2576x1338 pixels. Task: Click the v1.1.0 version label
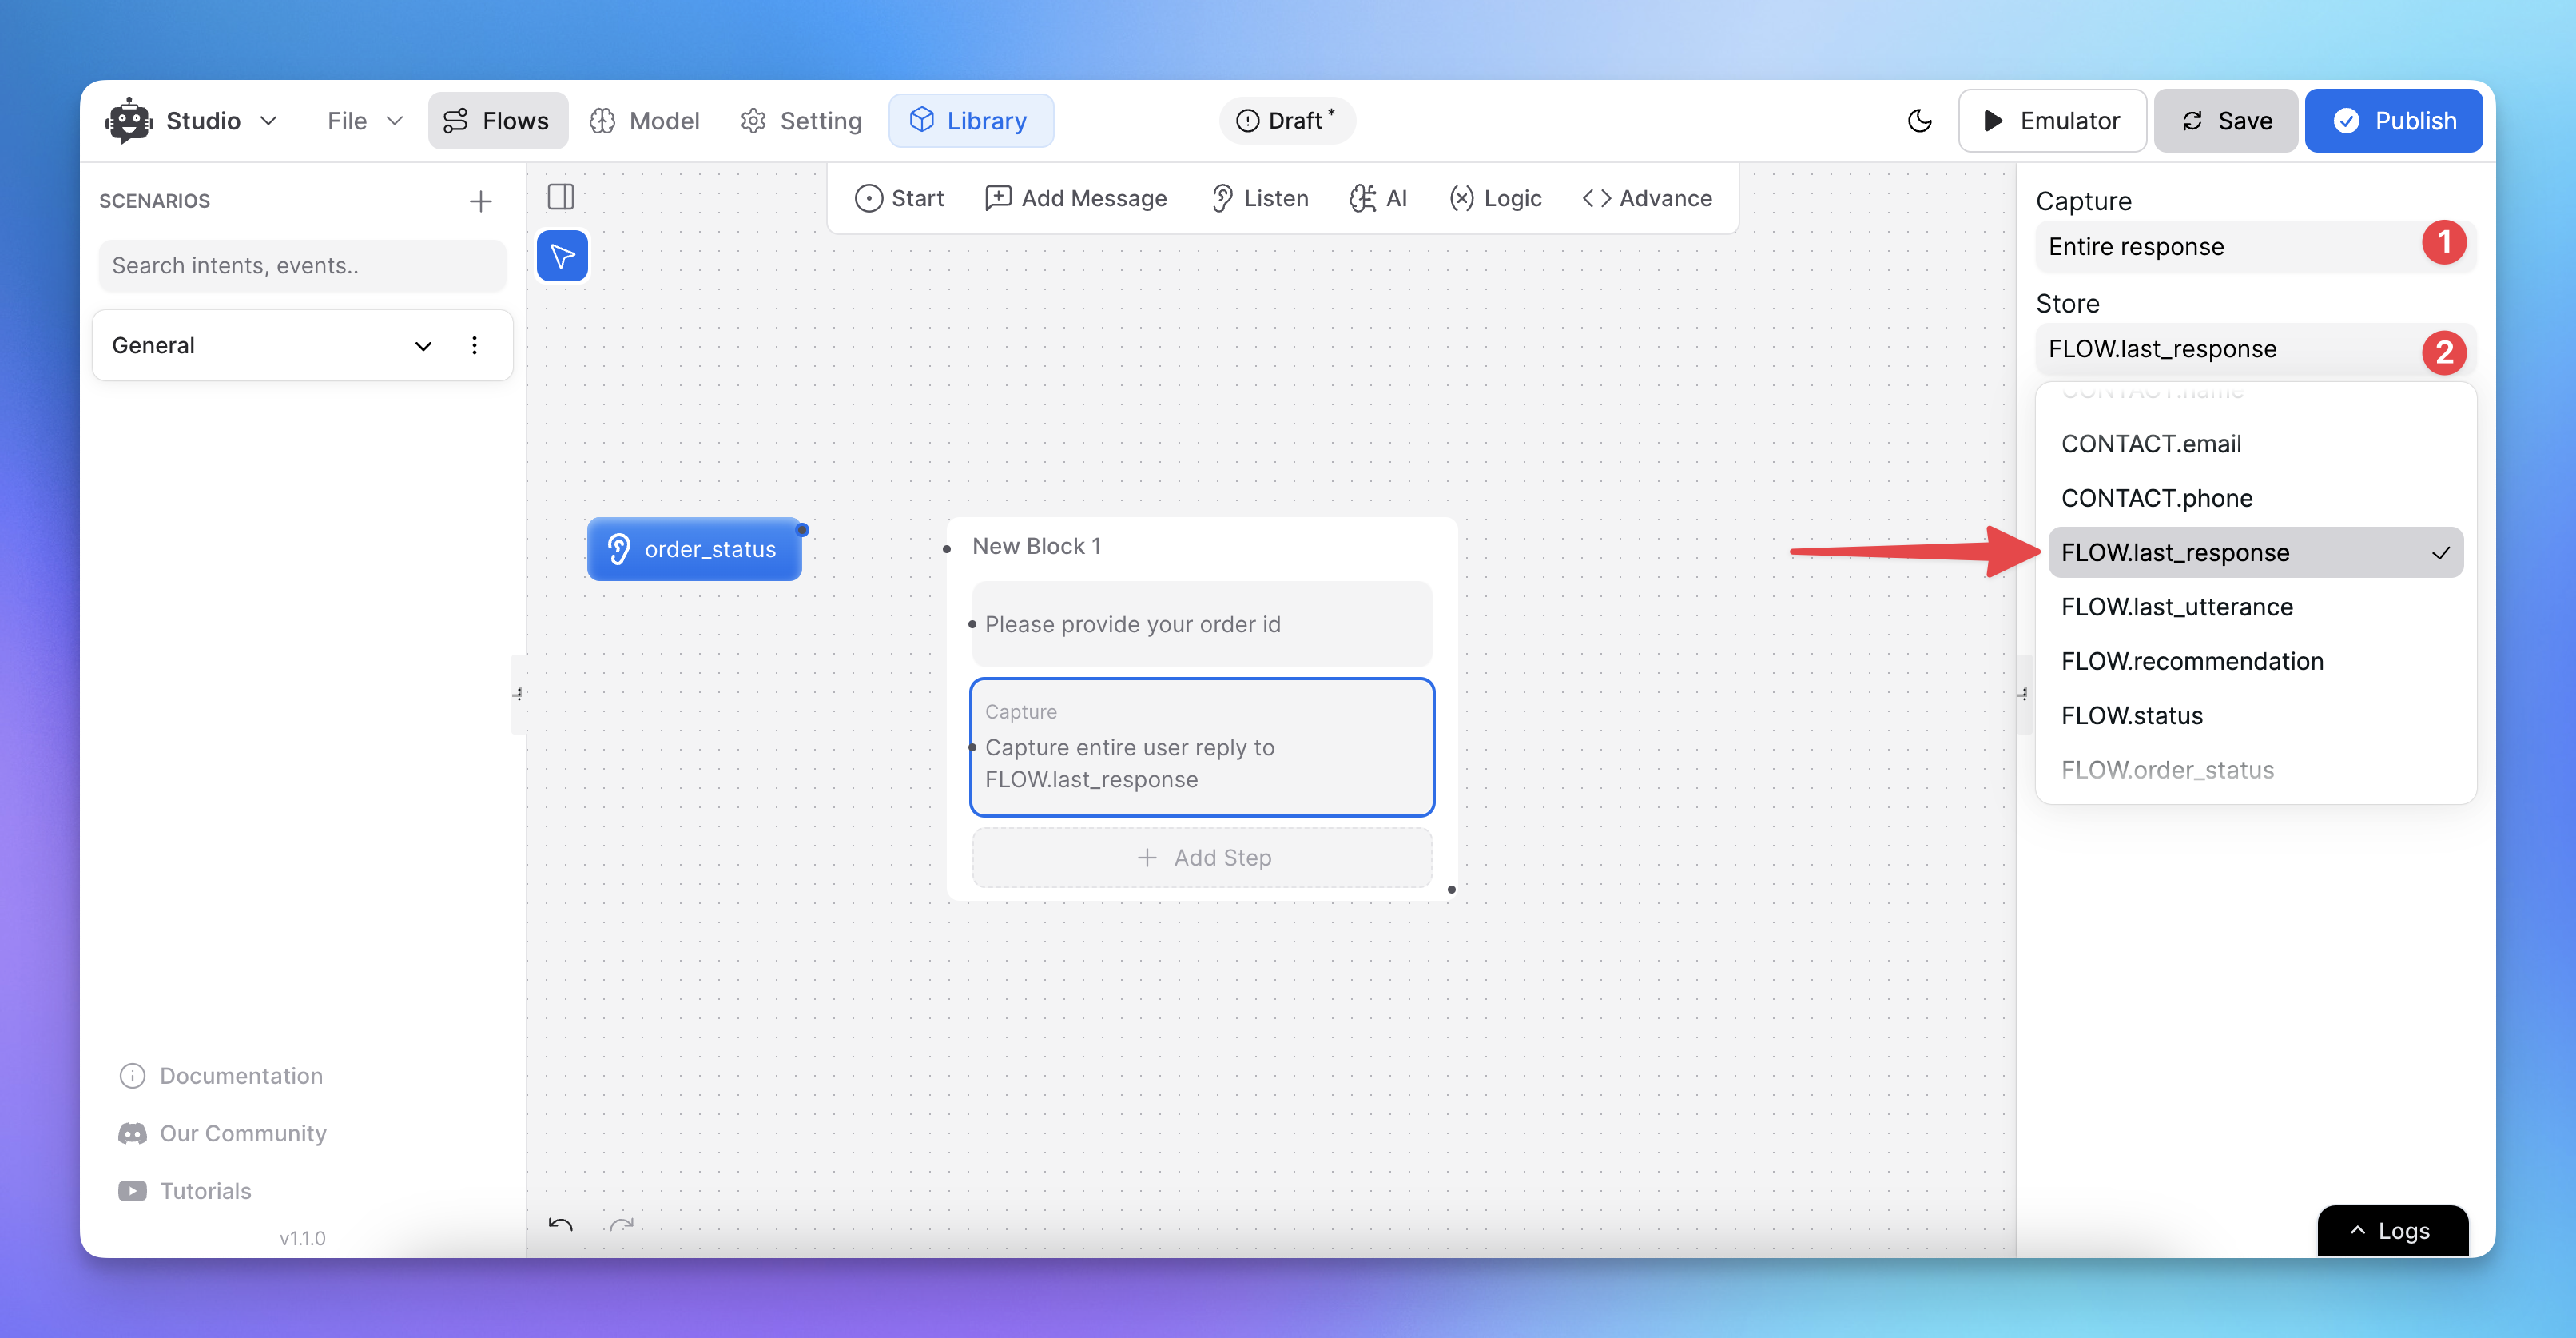[x=302, y=1238]
